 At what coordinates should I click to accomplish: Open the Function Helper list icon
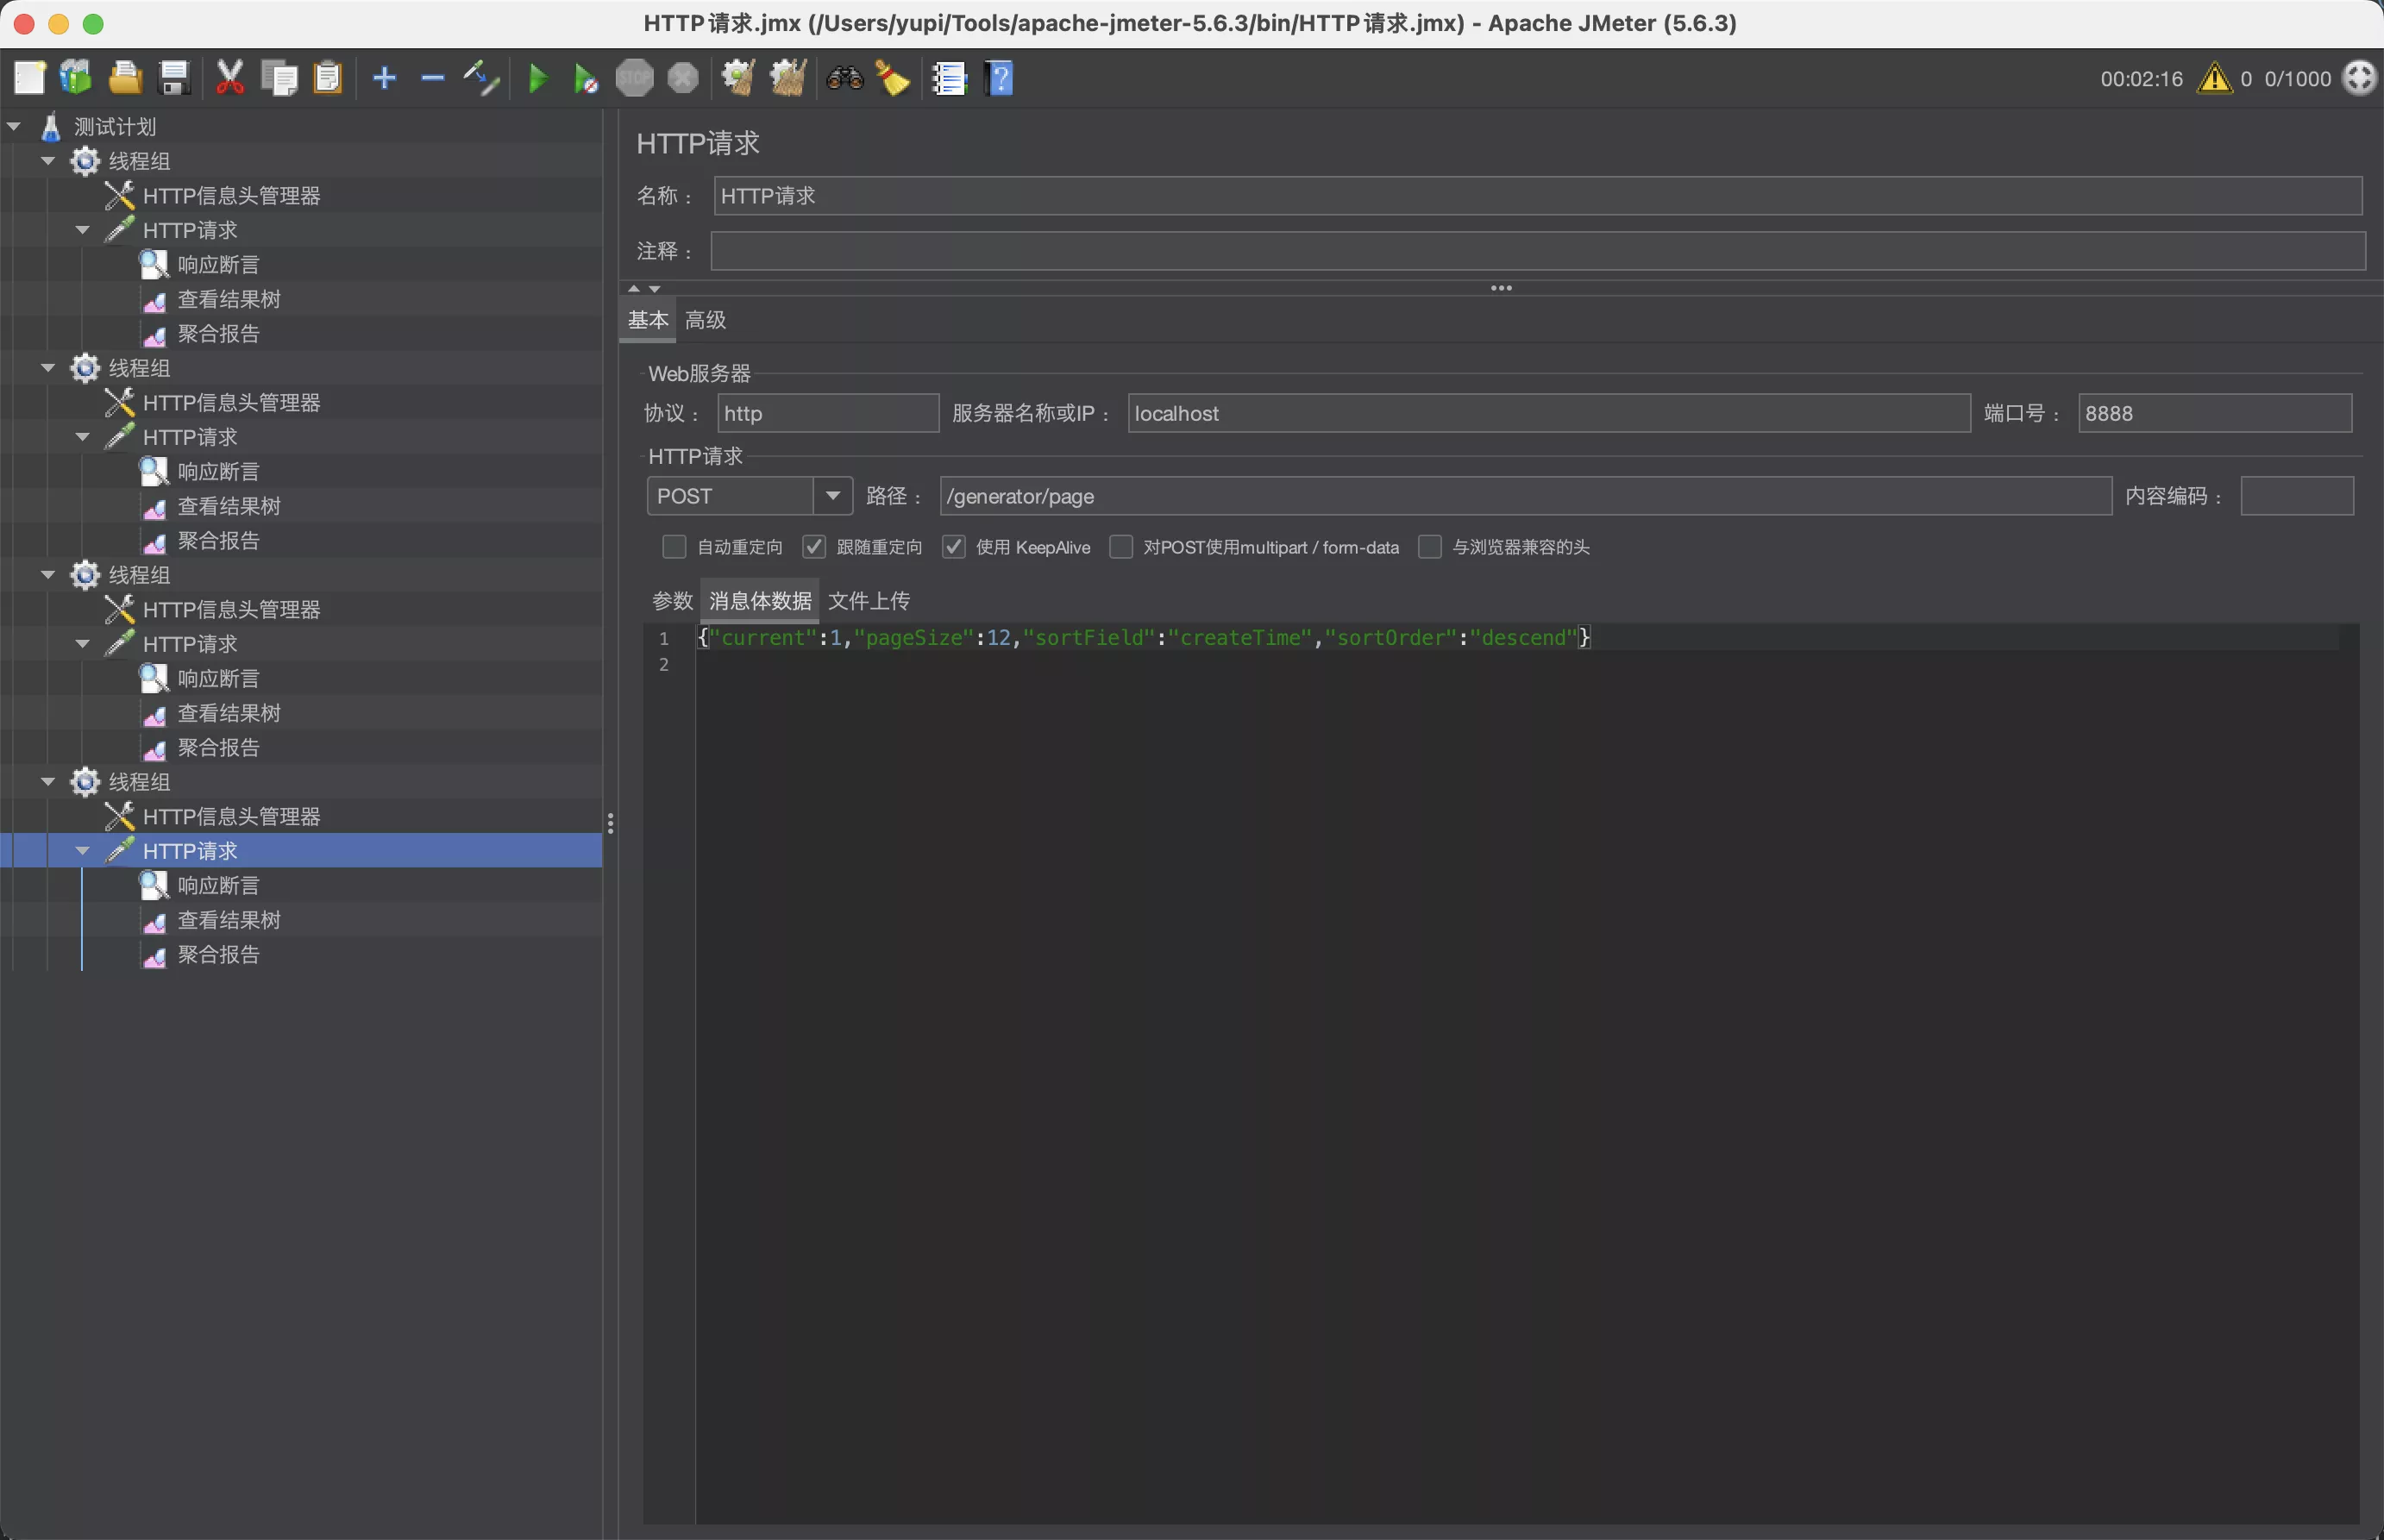(x=949, y=78)
